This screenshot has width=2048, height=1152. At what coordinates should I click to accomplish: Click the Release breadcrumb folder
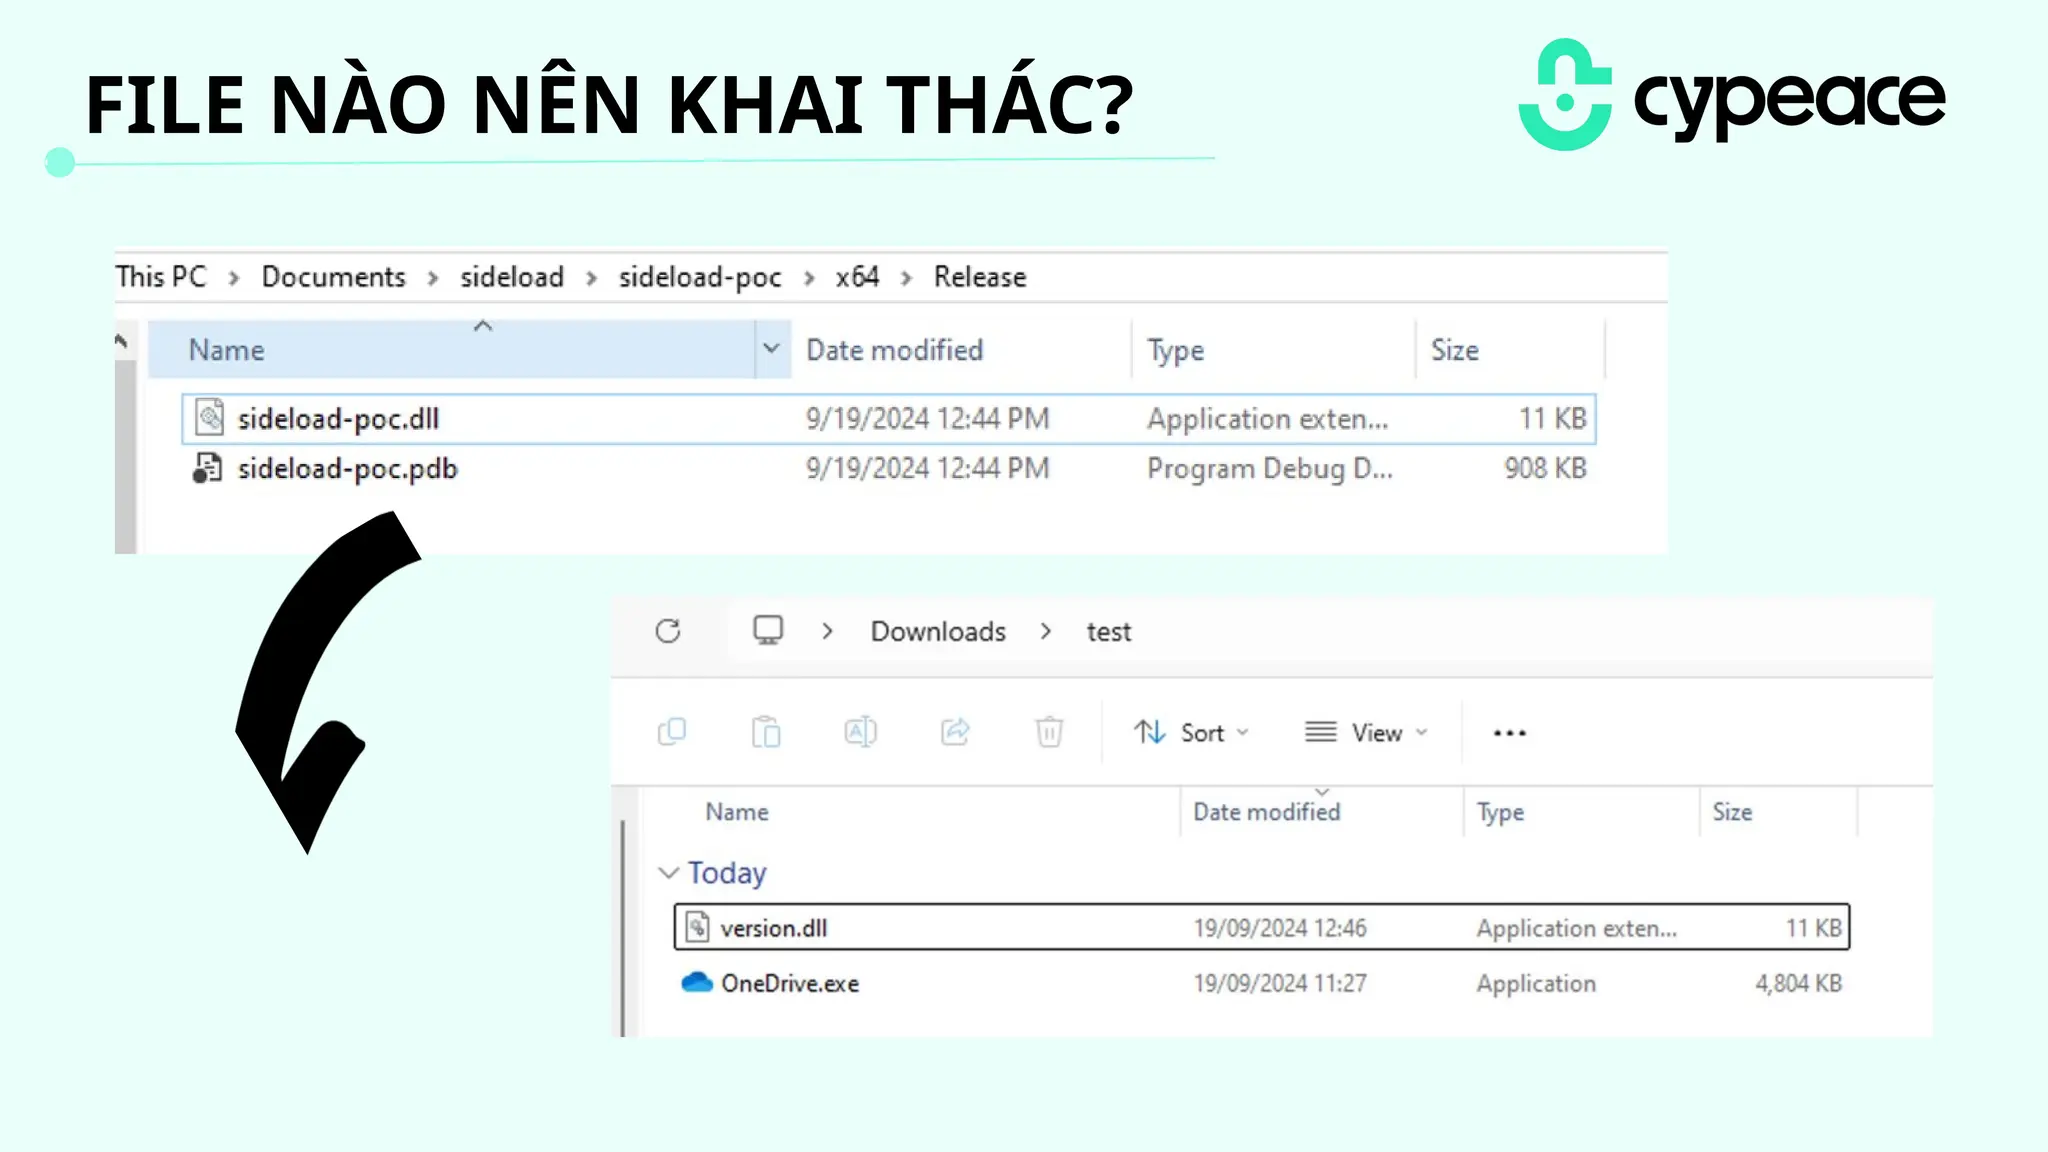point(980,276)
